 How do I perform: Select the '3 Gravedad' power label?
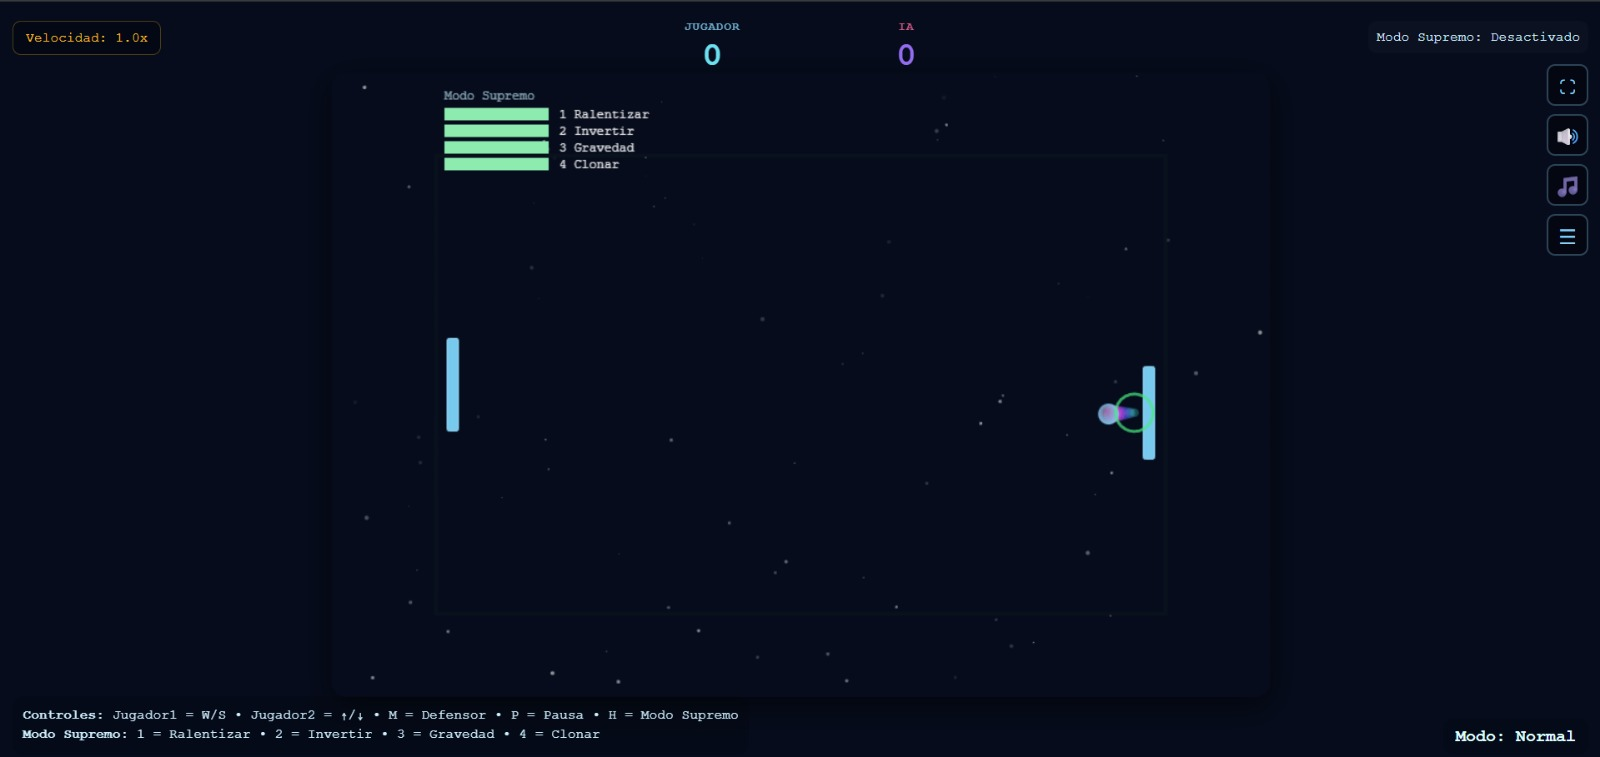597,148
